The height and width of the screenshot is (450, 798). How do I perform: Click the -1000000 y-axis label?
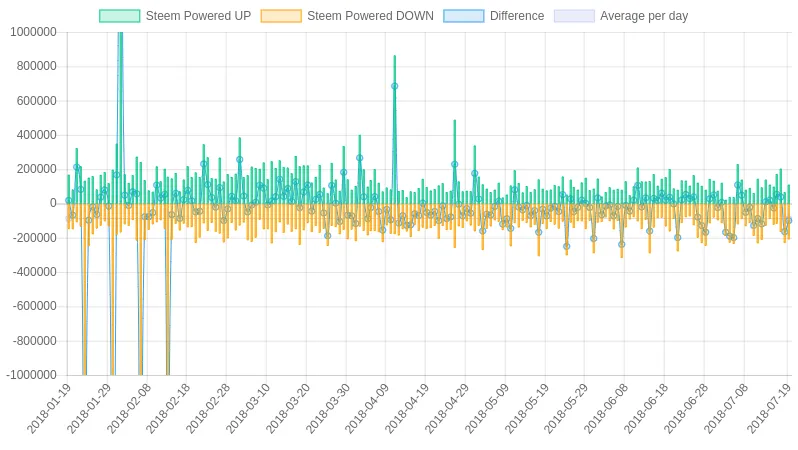31,375
